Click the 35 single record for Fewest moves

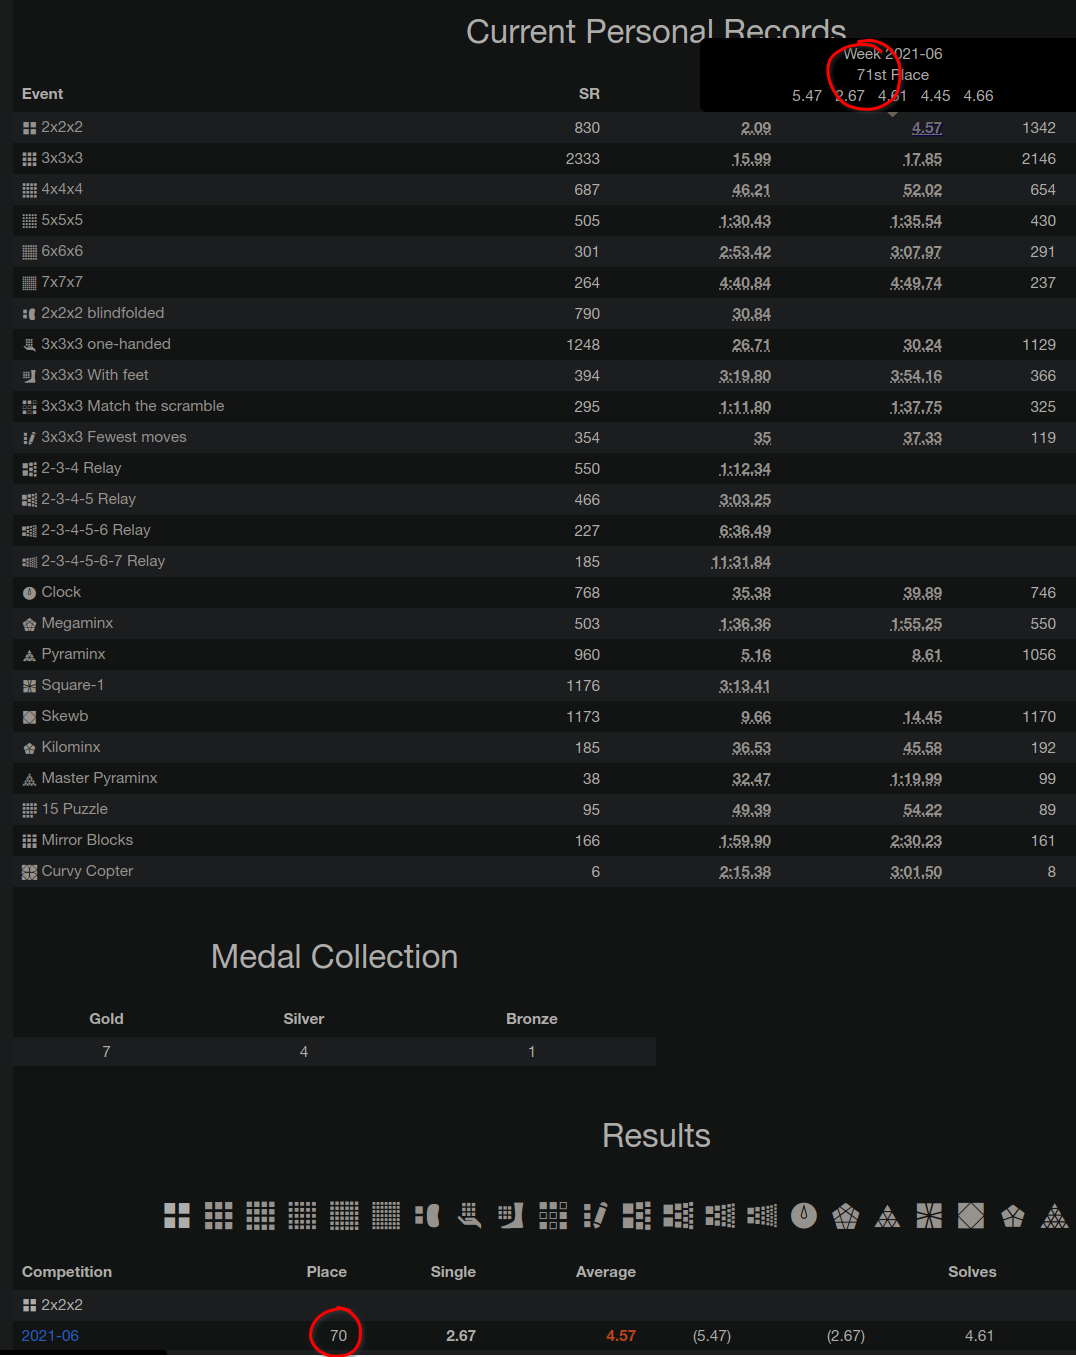click(x=762, y=438)
